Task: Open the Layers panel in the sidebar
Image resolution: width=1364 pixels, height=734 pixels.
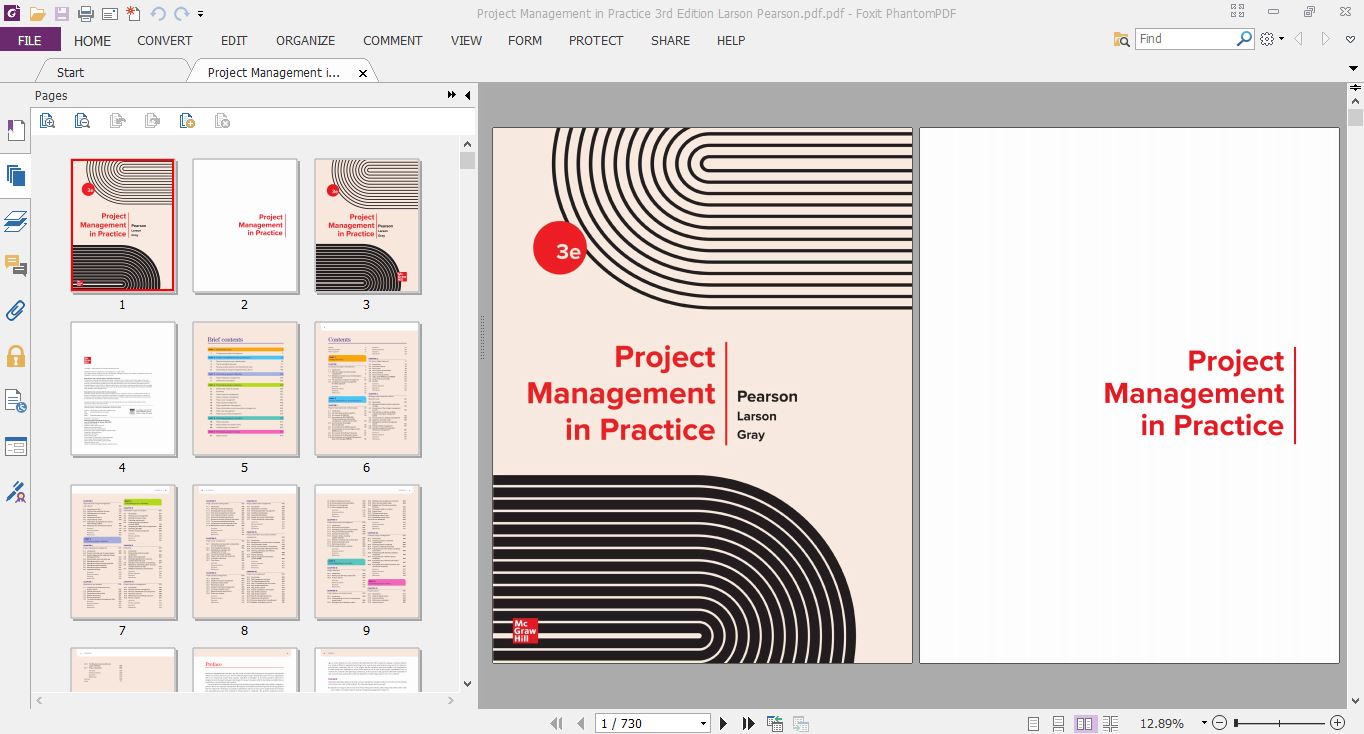Action: pos(15,221)
